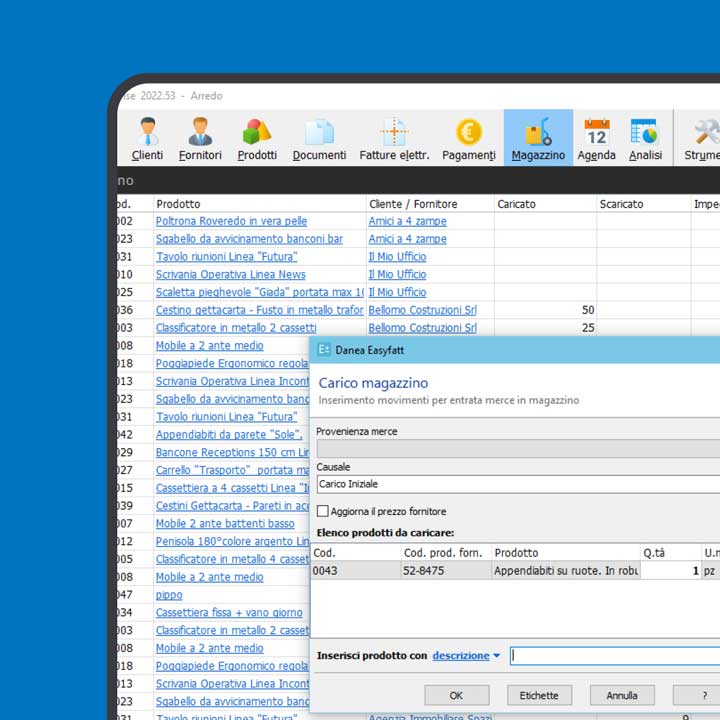The height and width of the screenshot is (720, 720).
Task: Click the Annulla button
Action: coord(622,695)
